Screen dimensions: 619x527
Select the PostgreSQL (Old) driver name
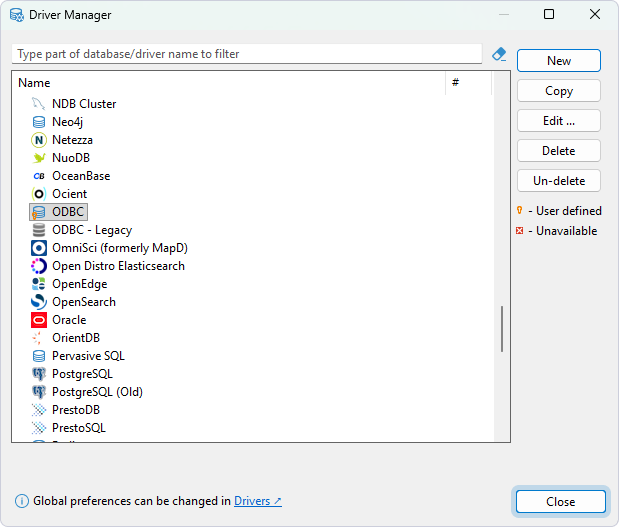coord(98,392)
